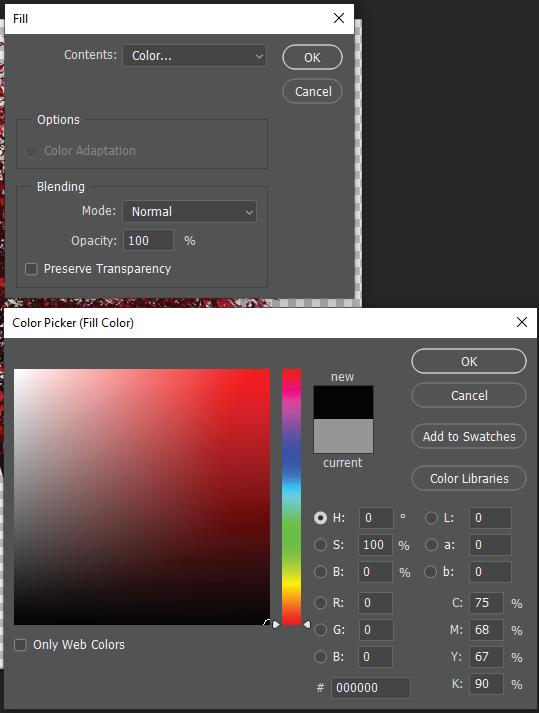Pick bright red in the color field's top-right corner

[267, 372]
